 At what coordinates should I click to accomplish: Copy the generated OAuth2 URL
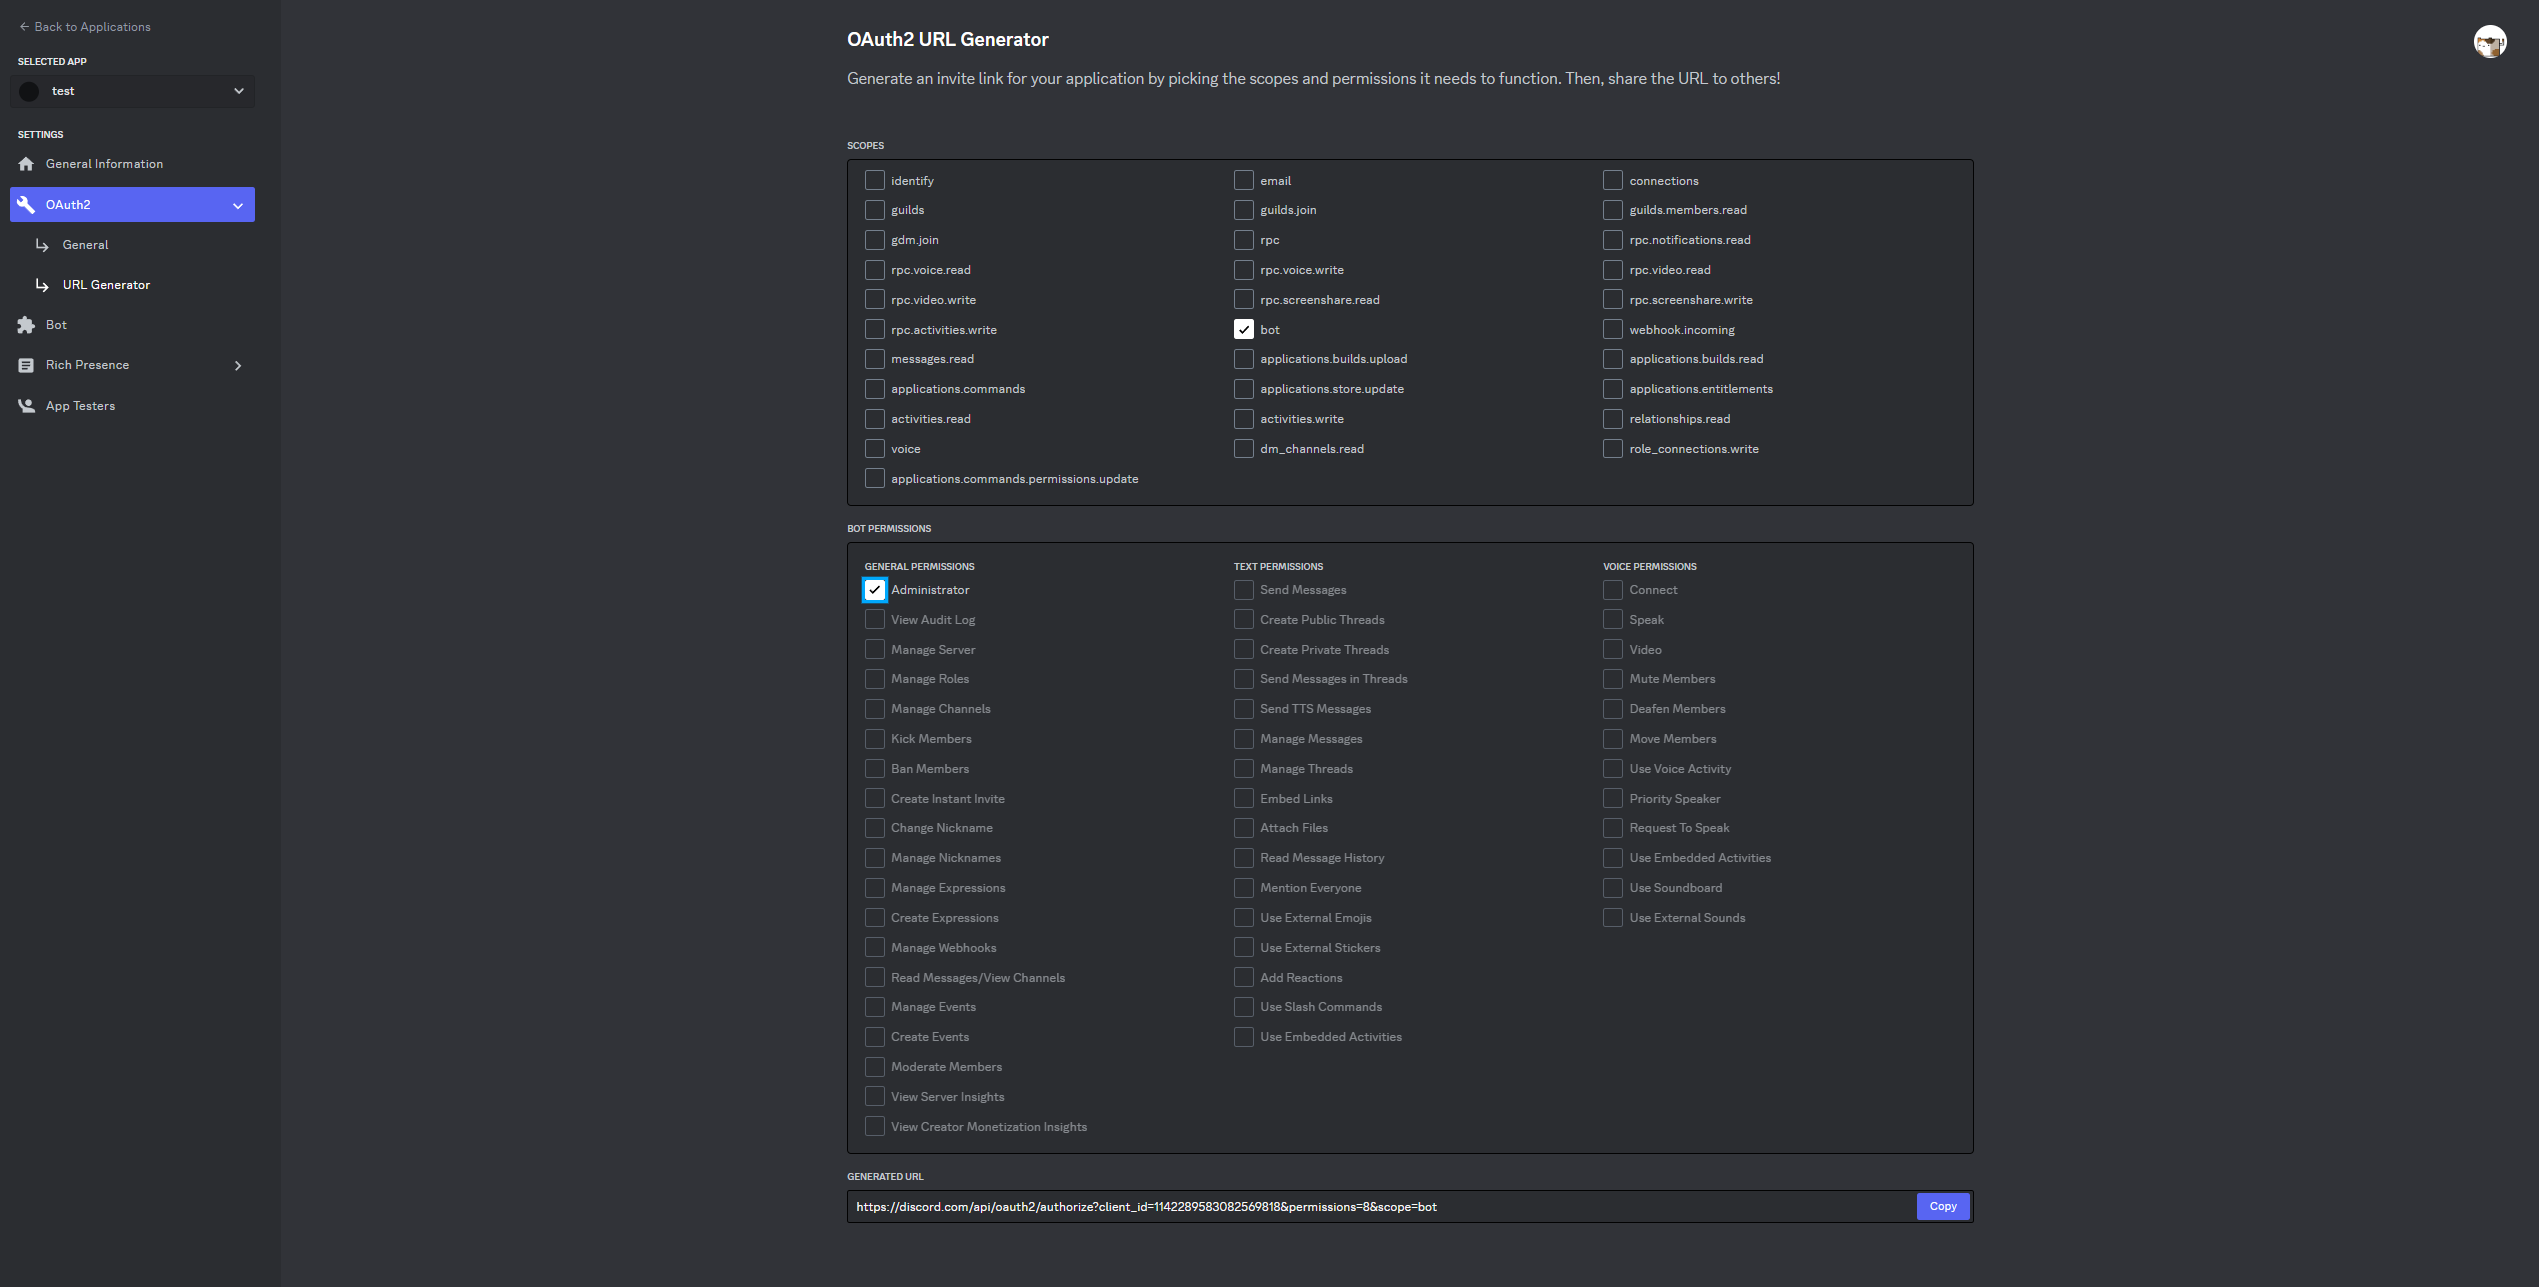(x=1942, y=1207)
